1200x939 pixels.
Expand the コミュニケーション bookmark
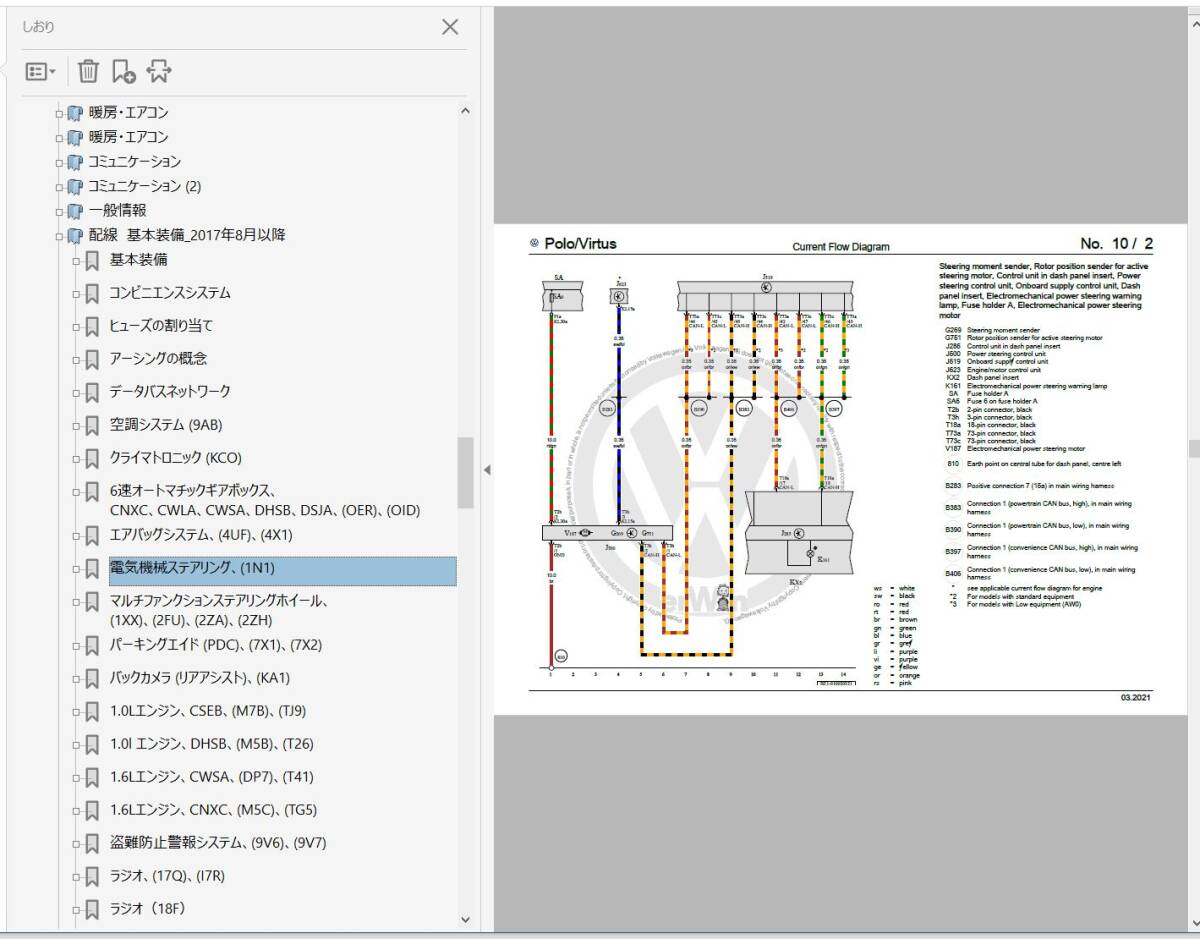click(59, 162)
